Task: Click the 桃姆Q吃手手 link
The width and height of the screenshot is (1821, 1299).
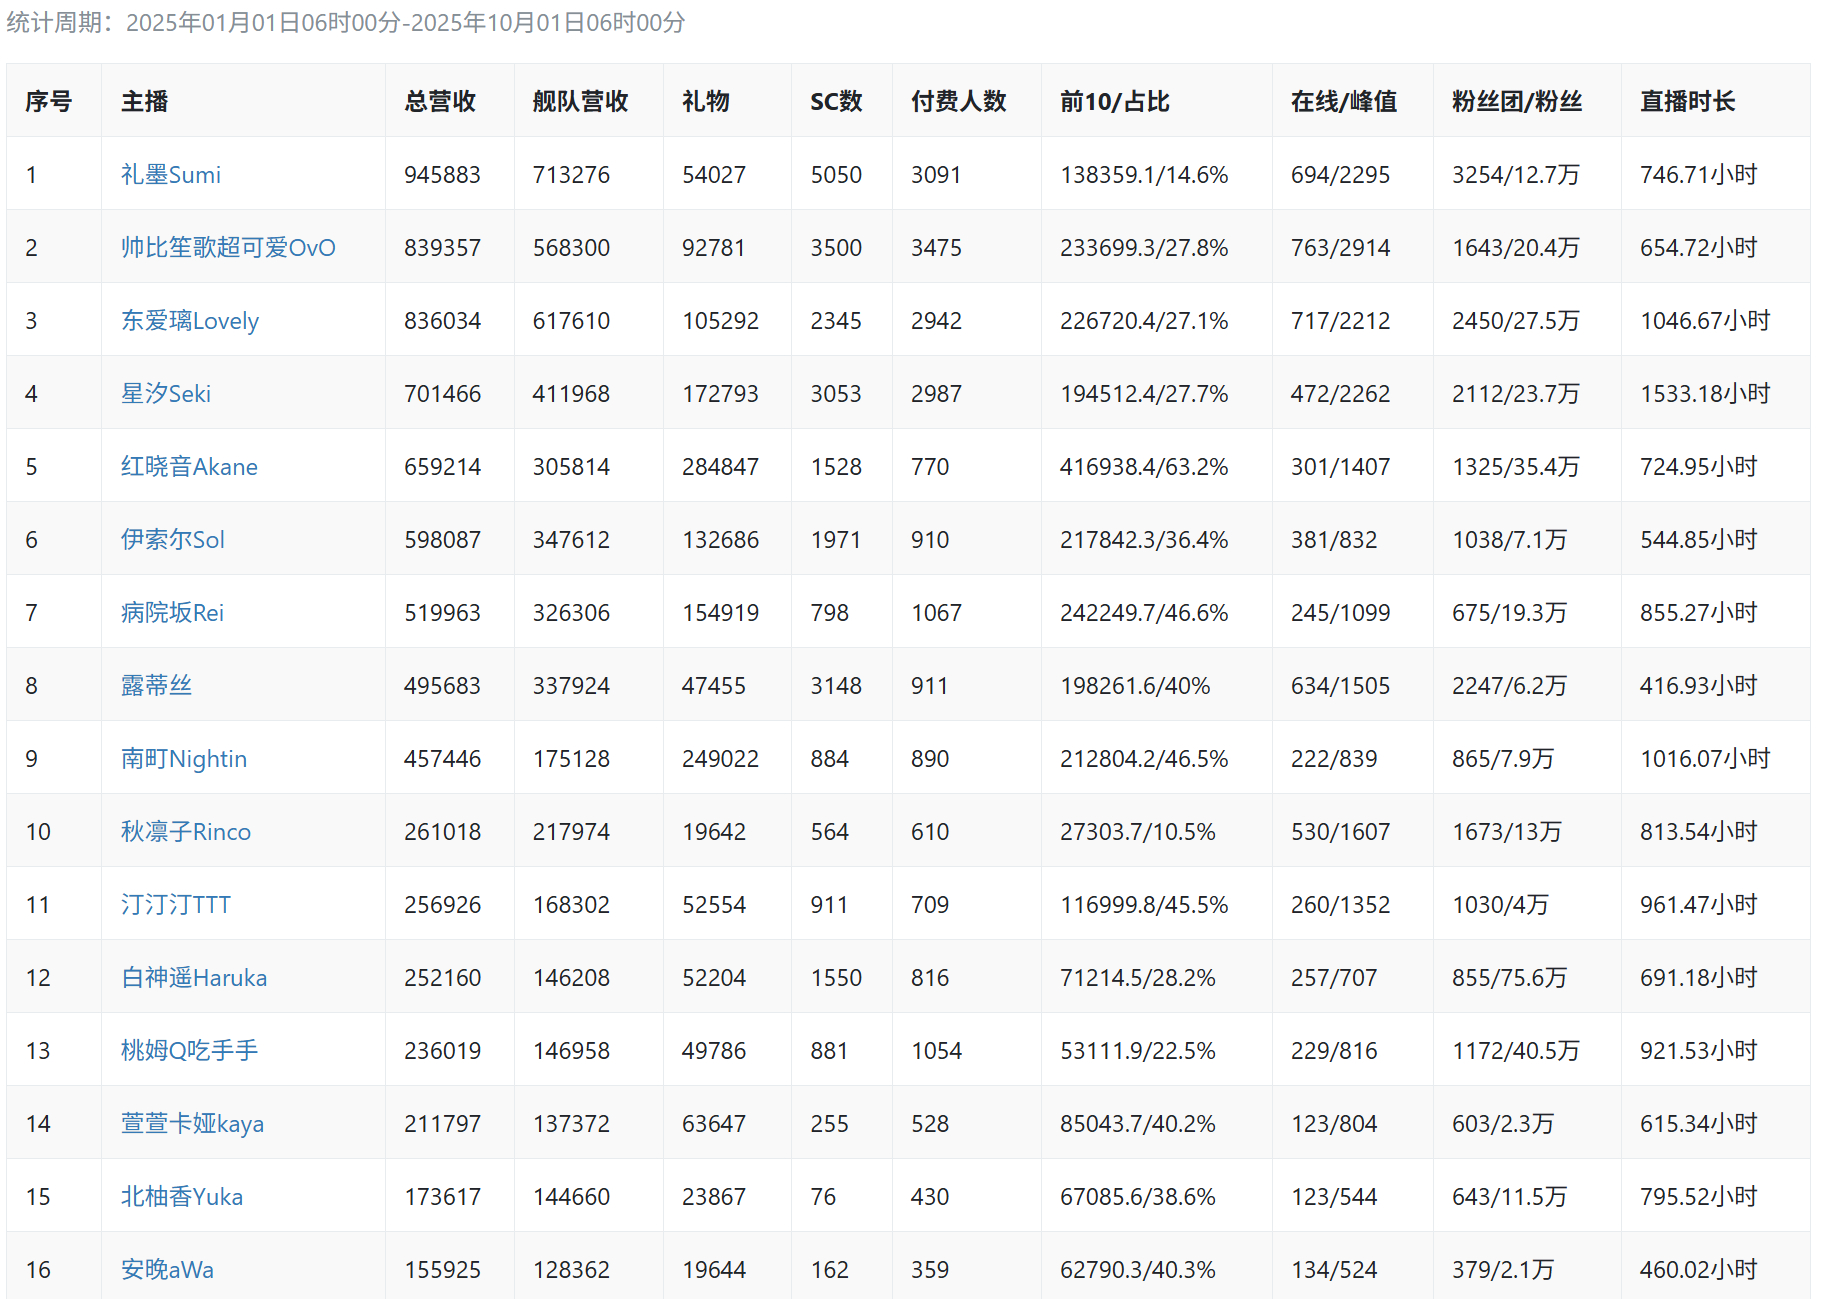Action: 189,1051
